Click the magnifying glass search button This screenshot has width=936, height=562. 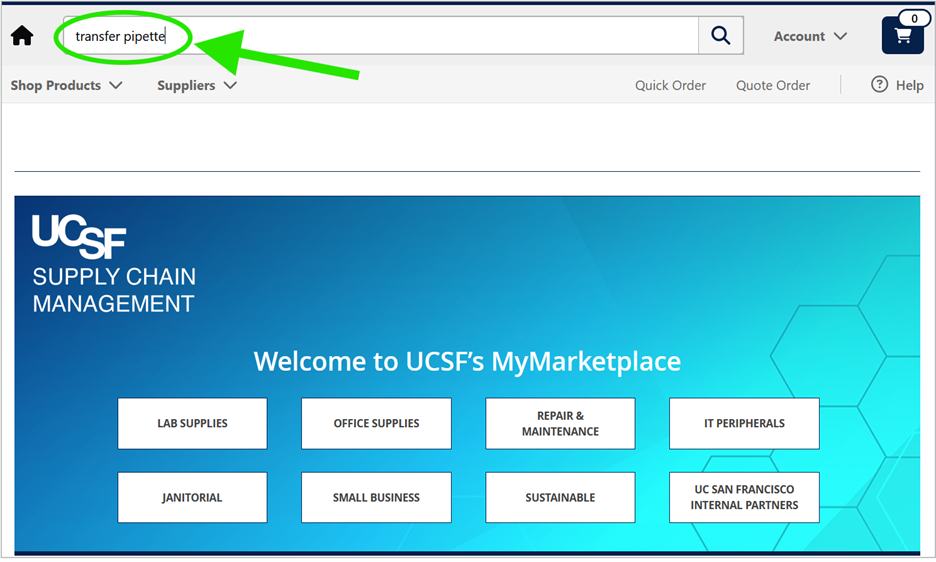click(x=721, y=36)
